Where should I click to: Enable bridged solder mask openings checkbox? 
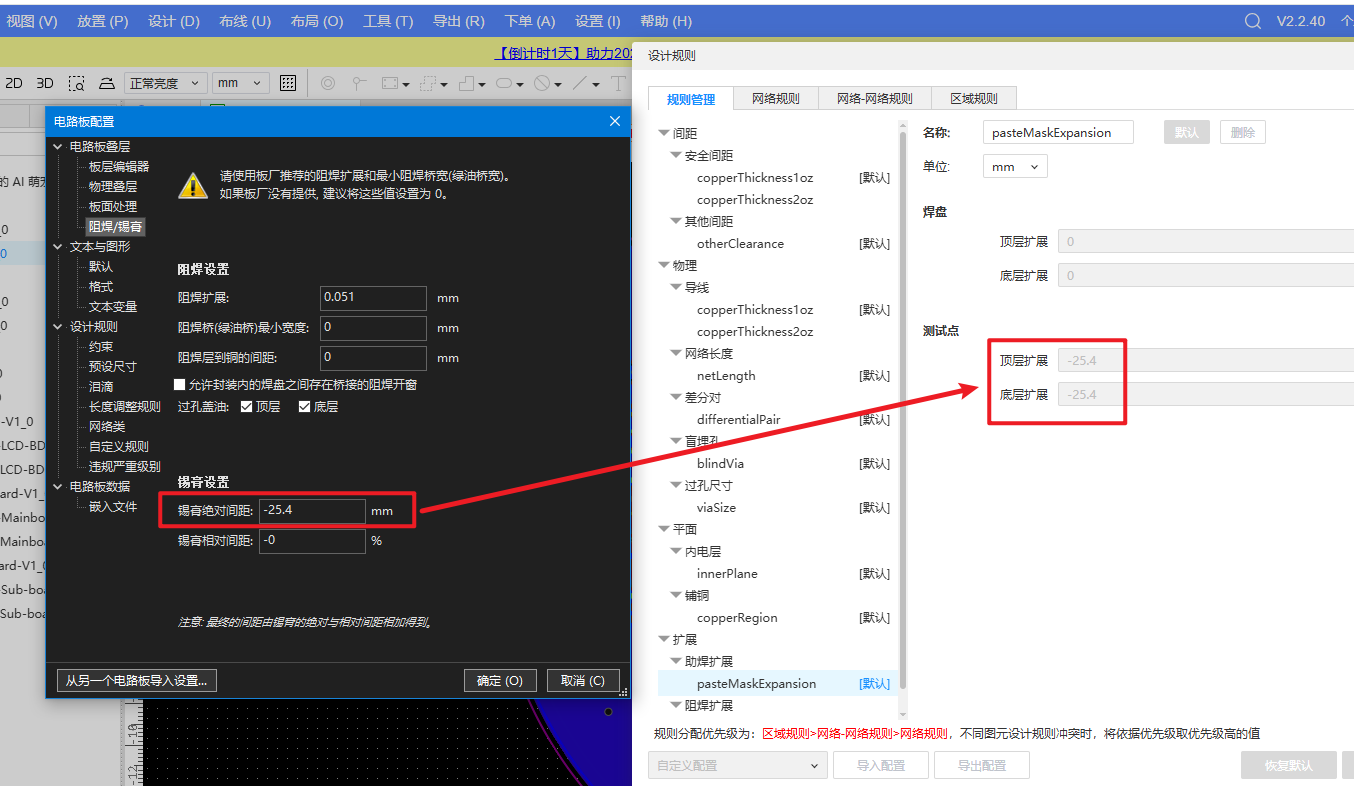point(180,384)
